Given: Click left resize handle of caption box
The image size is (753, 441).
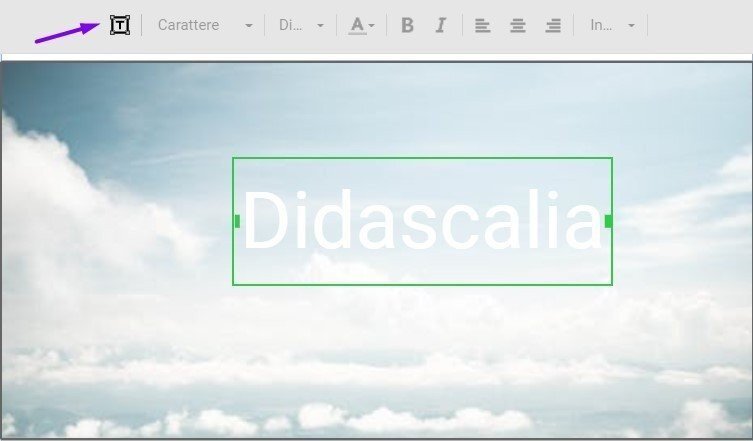Looking at the screenshot, I should [x=237, y=221].
